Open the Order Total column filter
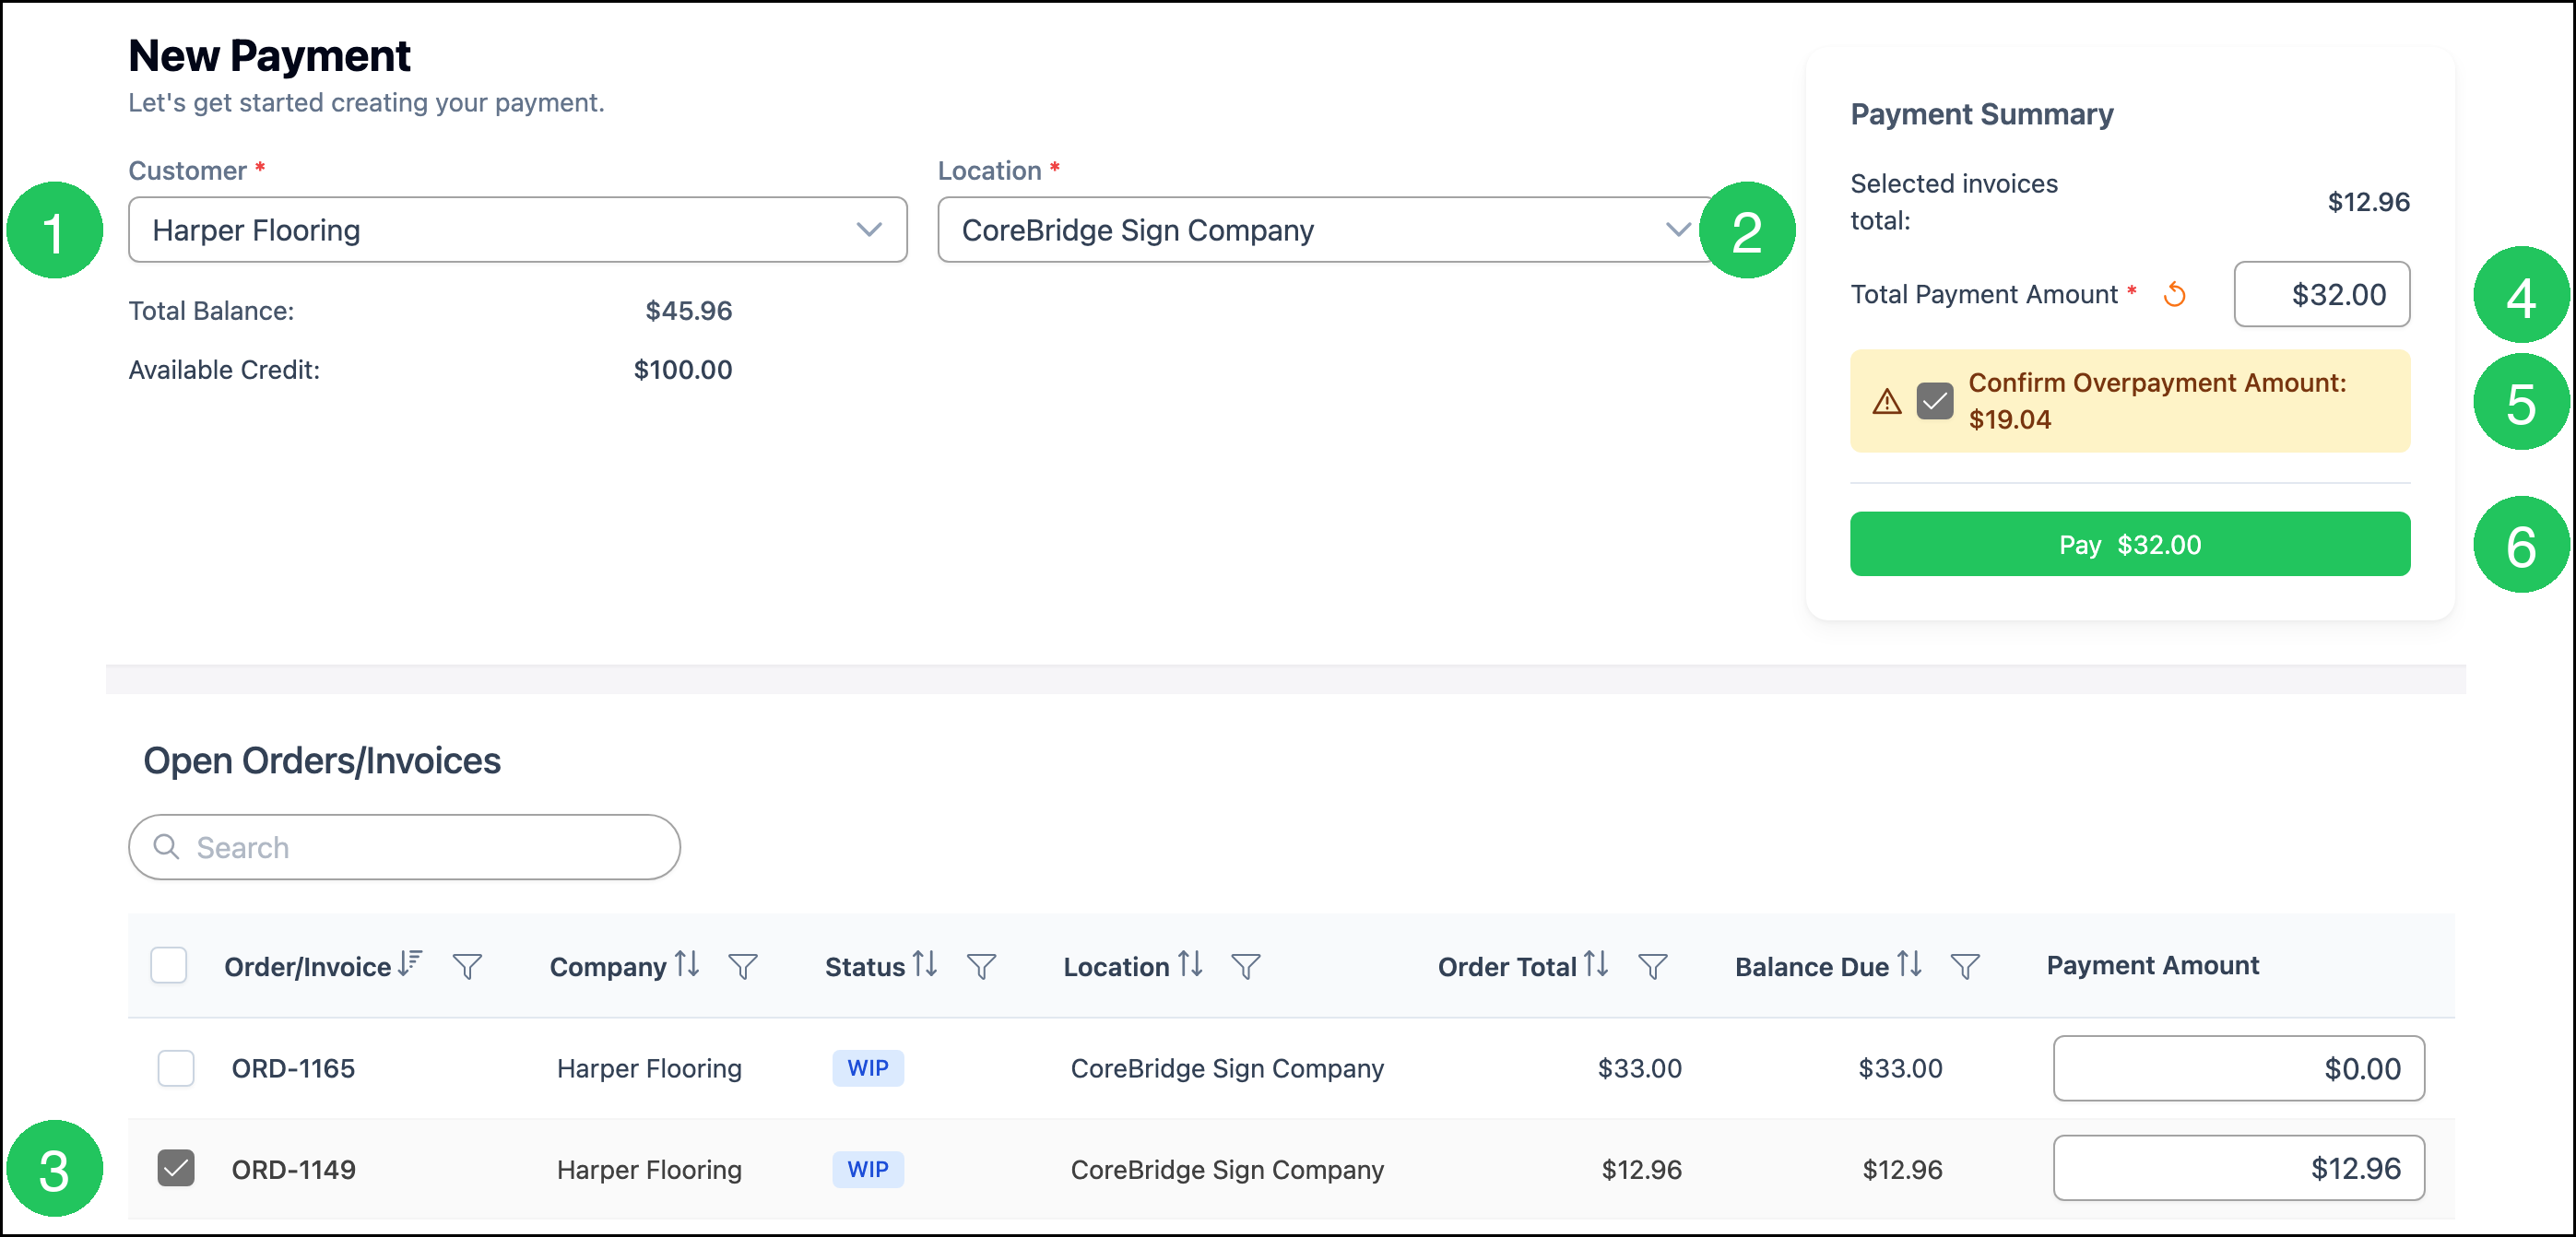 pos(1652,966)
